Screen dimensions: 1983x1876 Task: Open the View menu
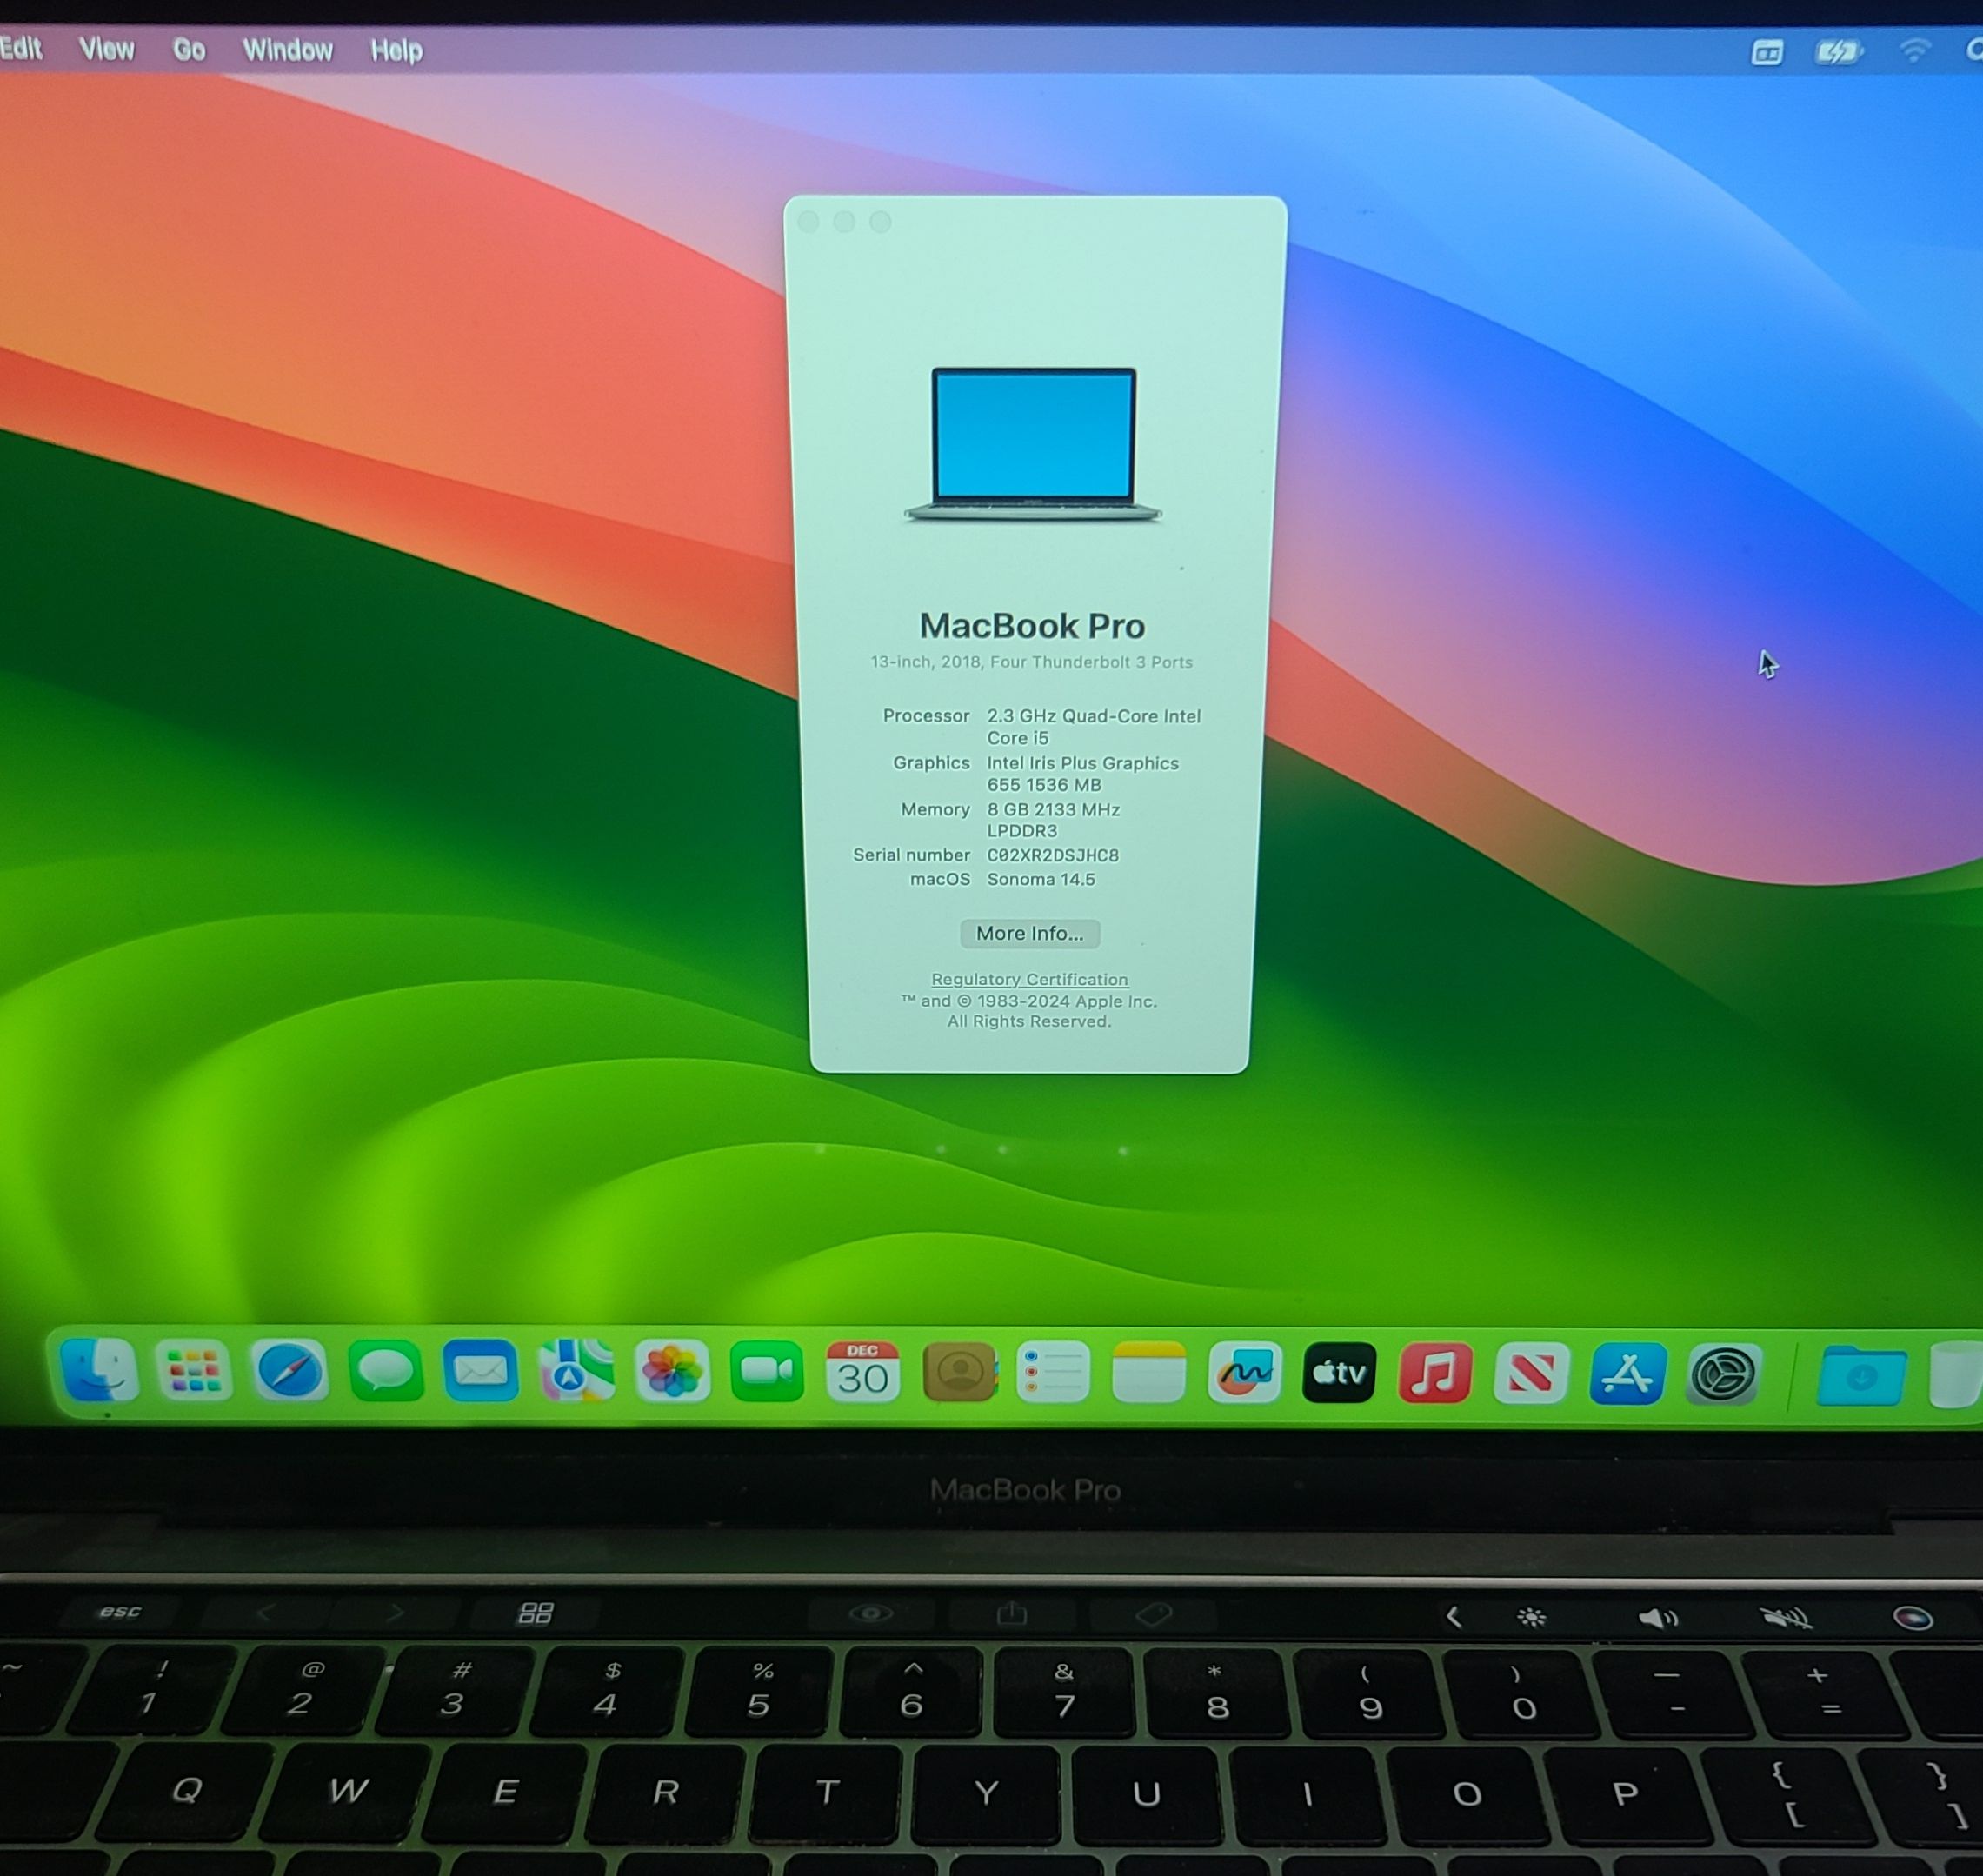(x=107, y=49)
